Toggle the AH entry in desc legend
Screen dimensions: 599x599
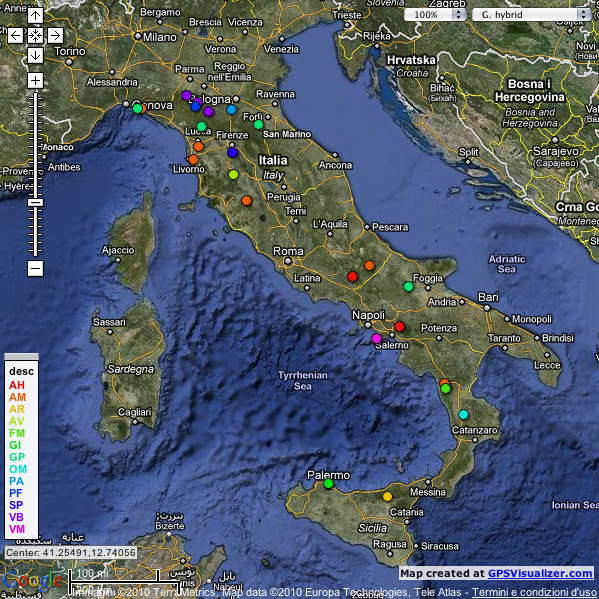pyautogui.click(x=17, y=385)
